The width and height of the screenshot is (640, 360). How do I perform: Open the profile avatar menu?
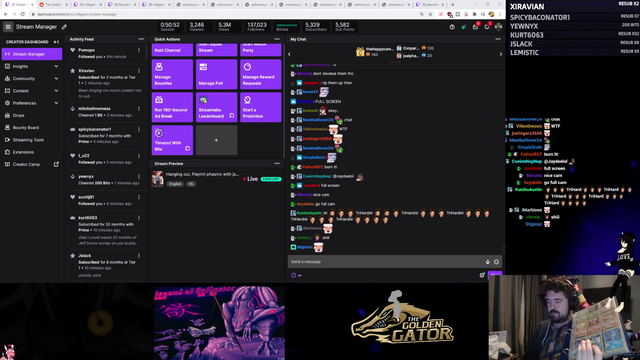[498, 27]
